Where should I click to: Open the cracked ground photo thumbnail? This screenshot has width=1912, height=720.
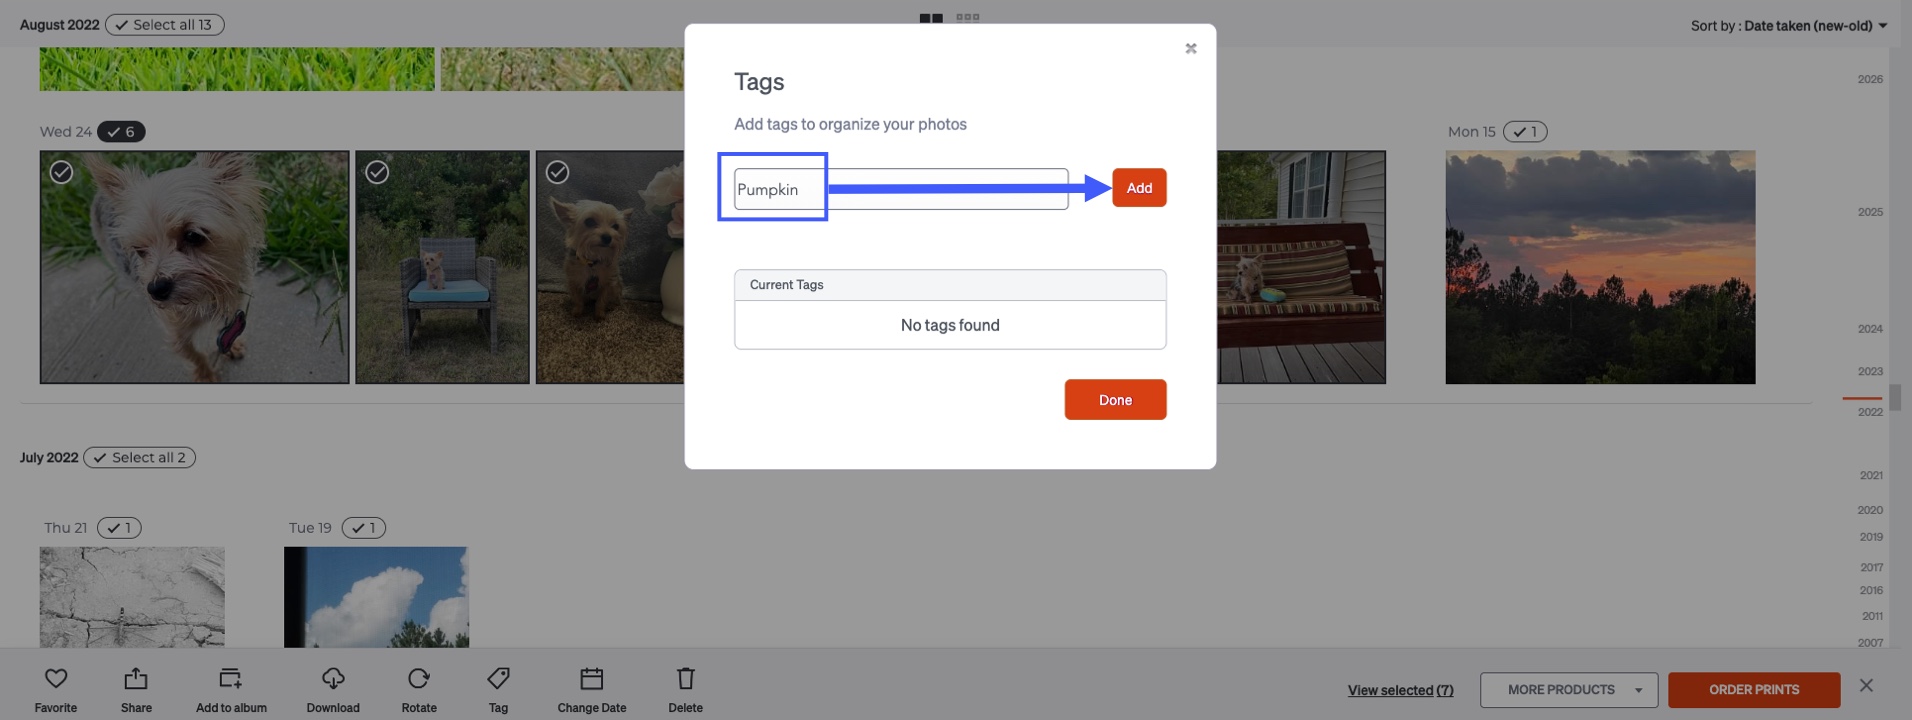pyautogui.click(x=132, y=597)
